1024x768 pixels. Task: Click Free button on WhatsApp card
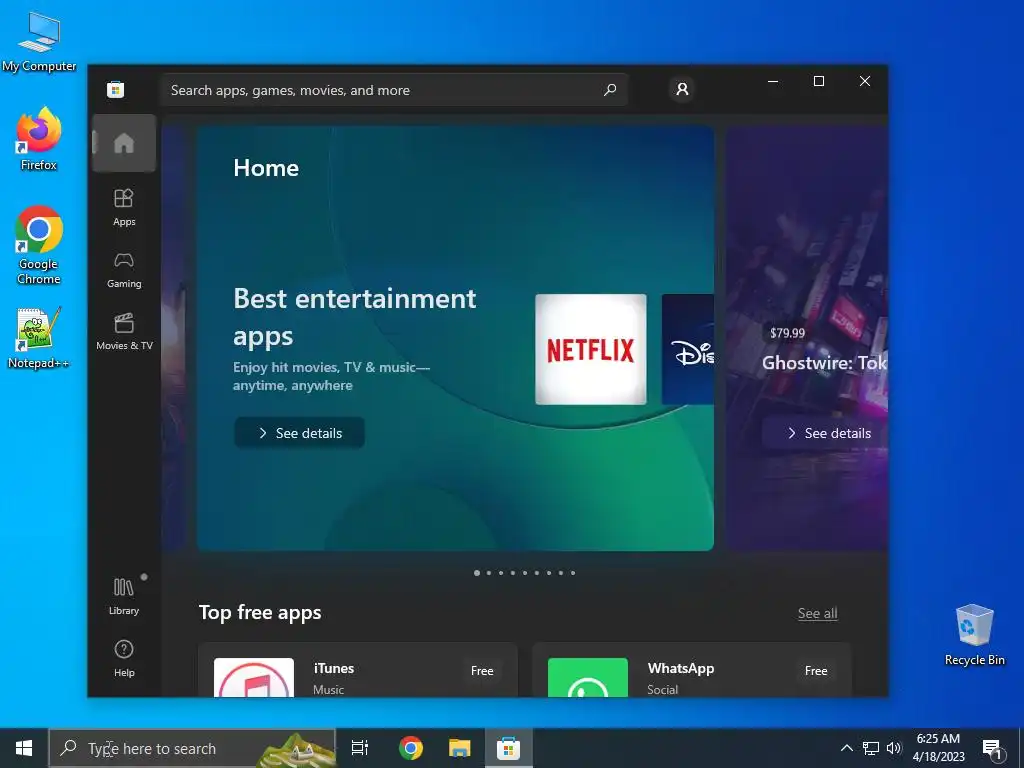point(816,671)
